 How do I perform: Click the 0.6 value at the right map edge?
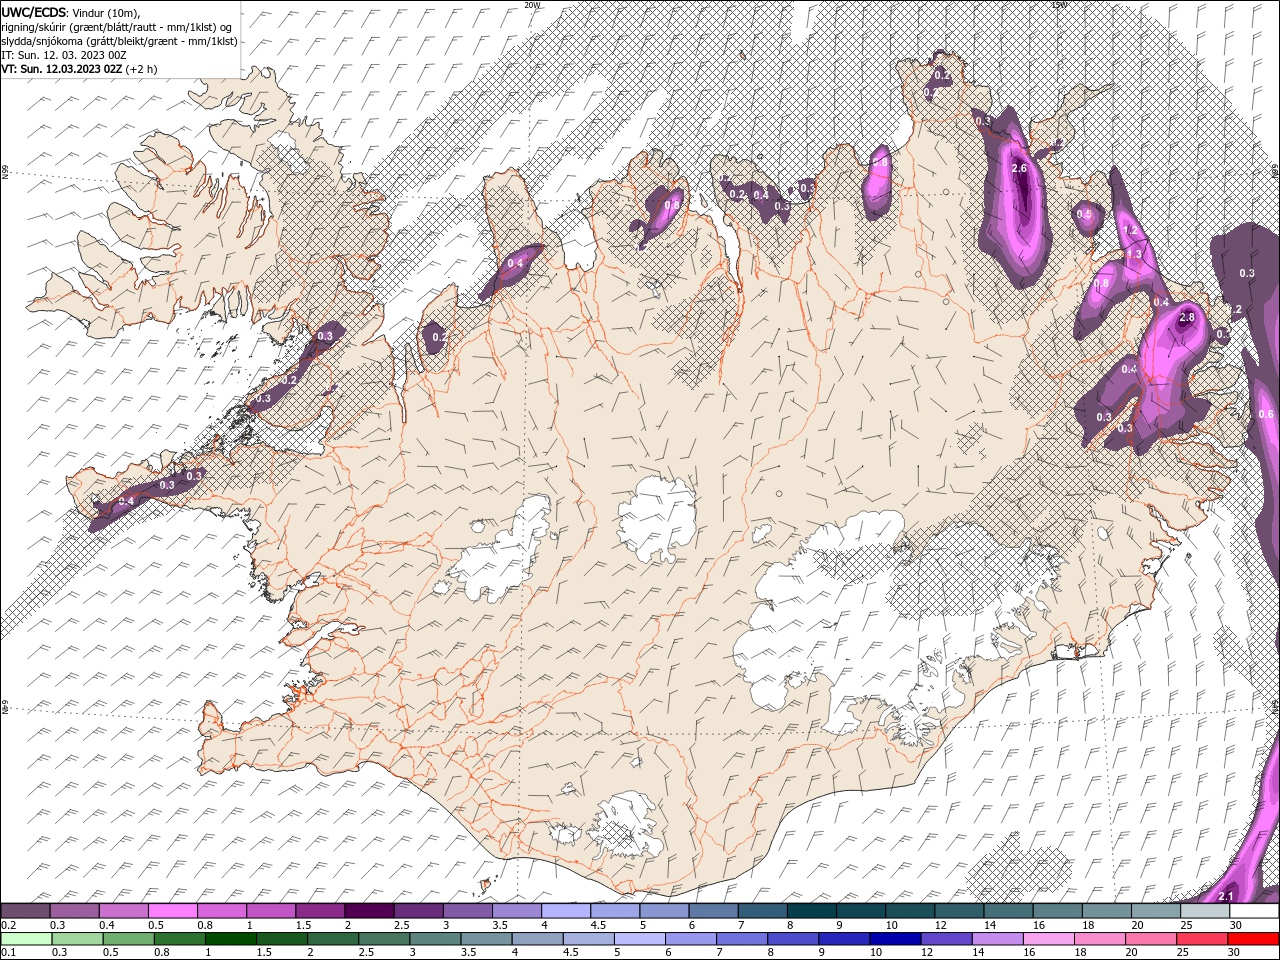[x=1265, y=415]
